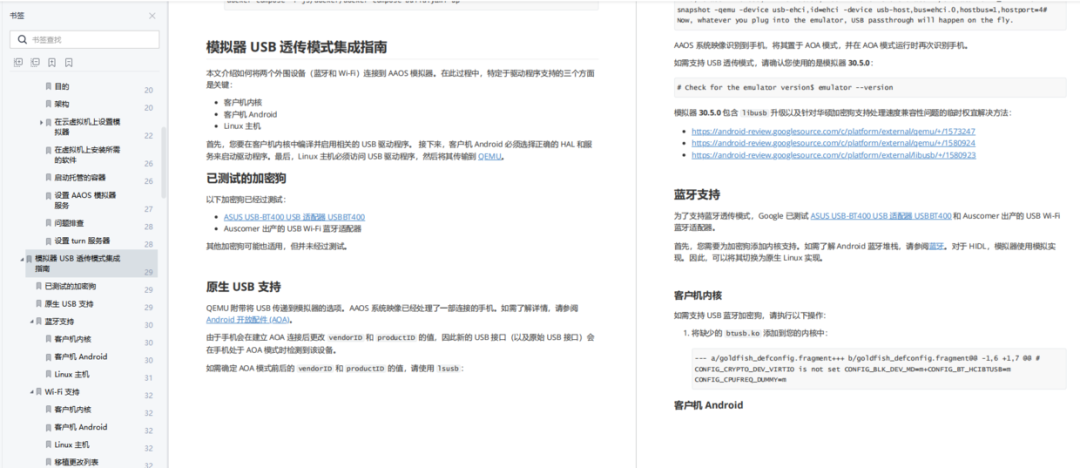This screenshot has width=1080, height=468.
Task: Open 客户机 Android under Wi-Fi 支持 bookmark
Action: [x=81, y=427]
